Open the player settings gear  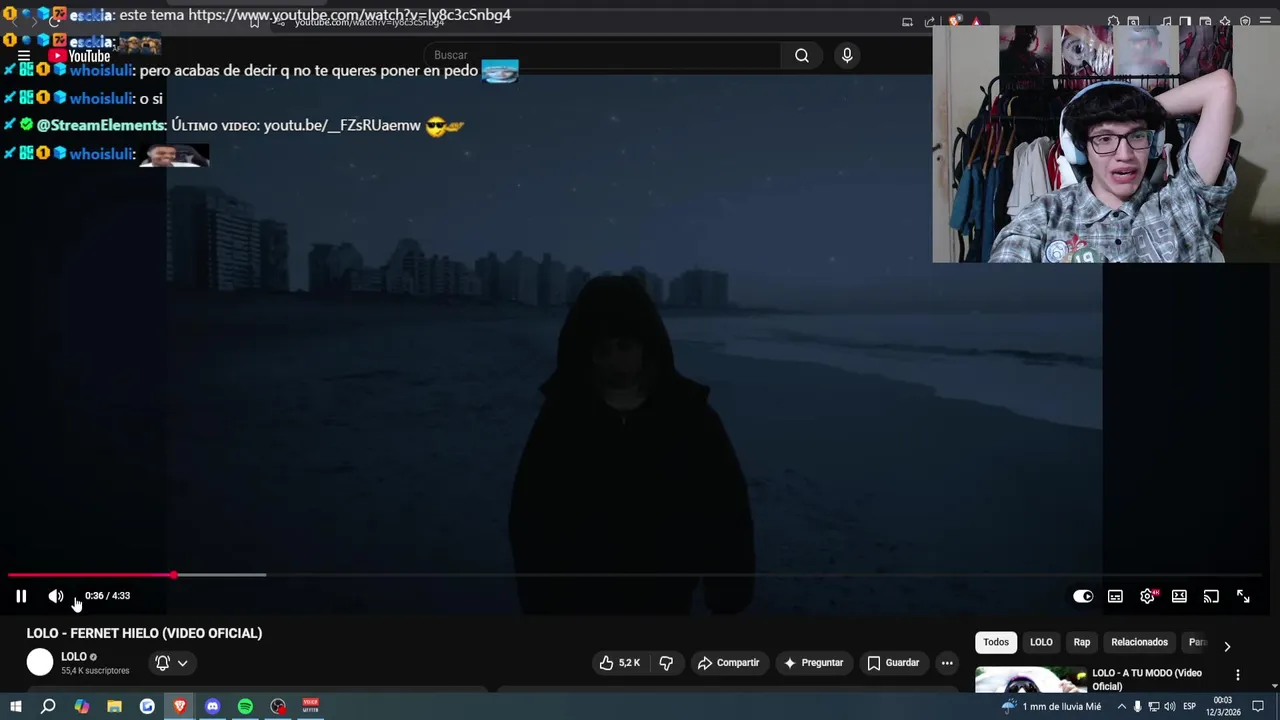(x=1147, y=596)
